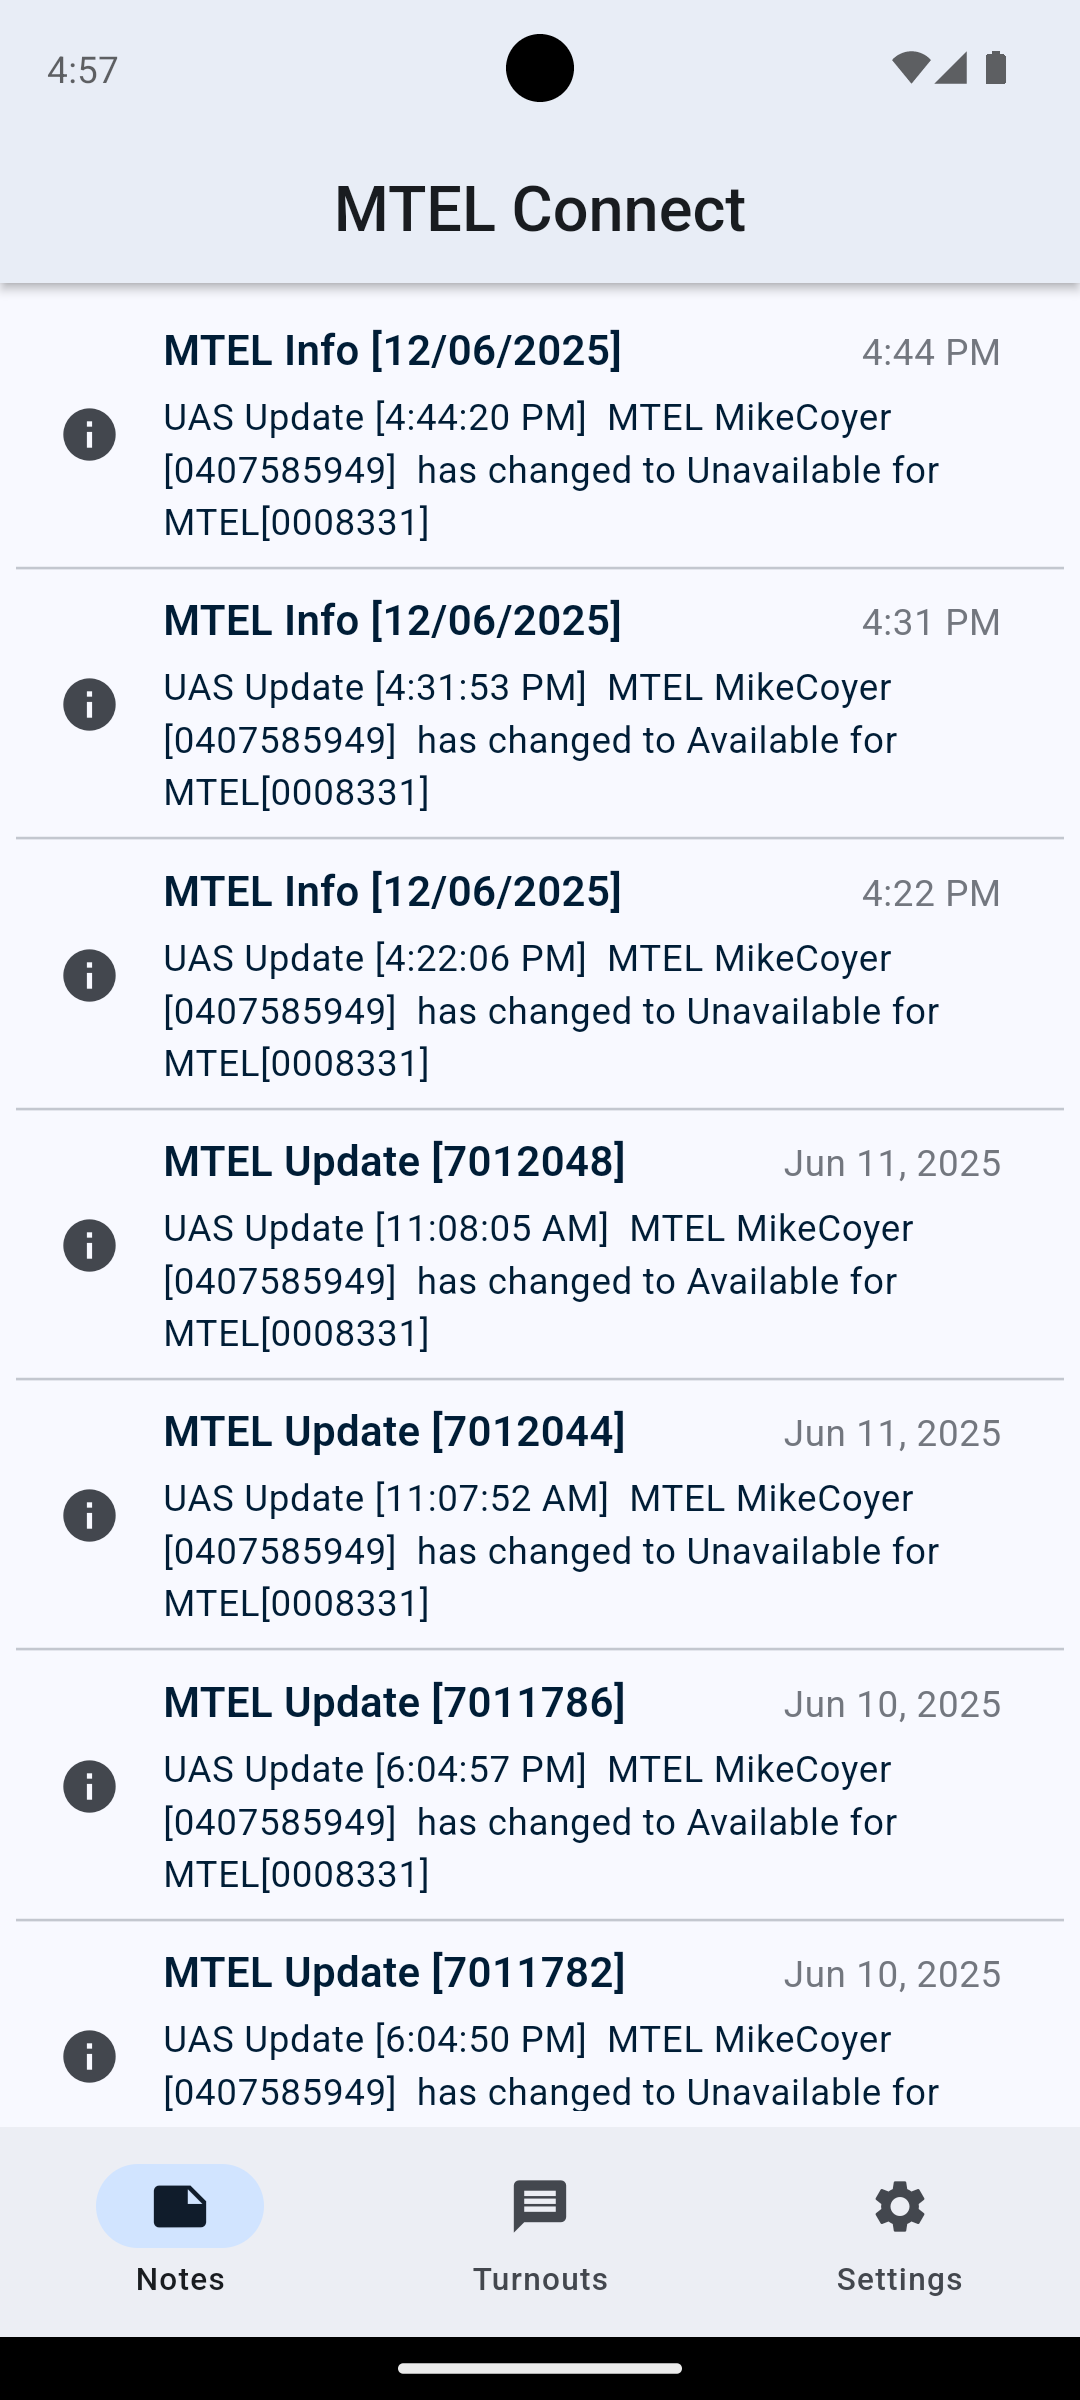This screenshot has height=2400, width=1080.
Task: Tap info icon for MTEL Update [7011786]
Action: [x=89, y=1787]
